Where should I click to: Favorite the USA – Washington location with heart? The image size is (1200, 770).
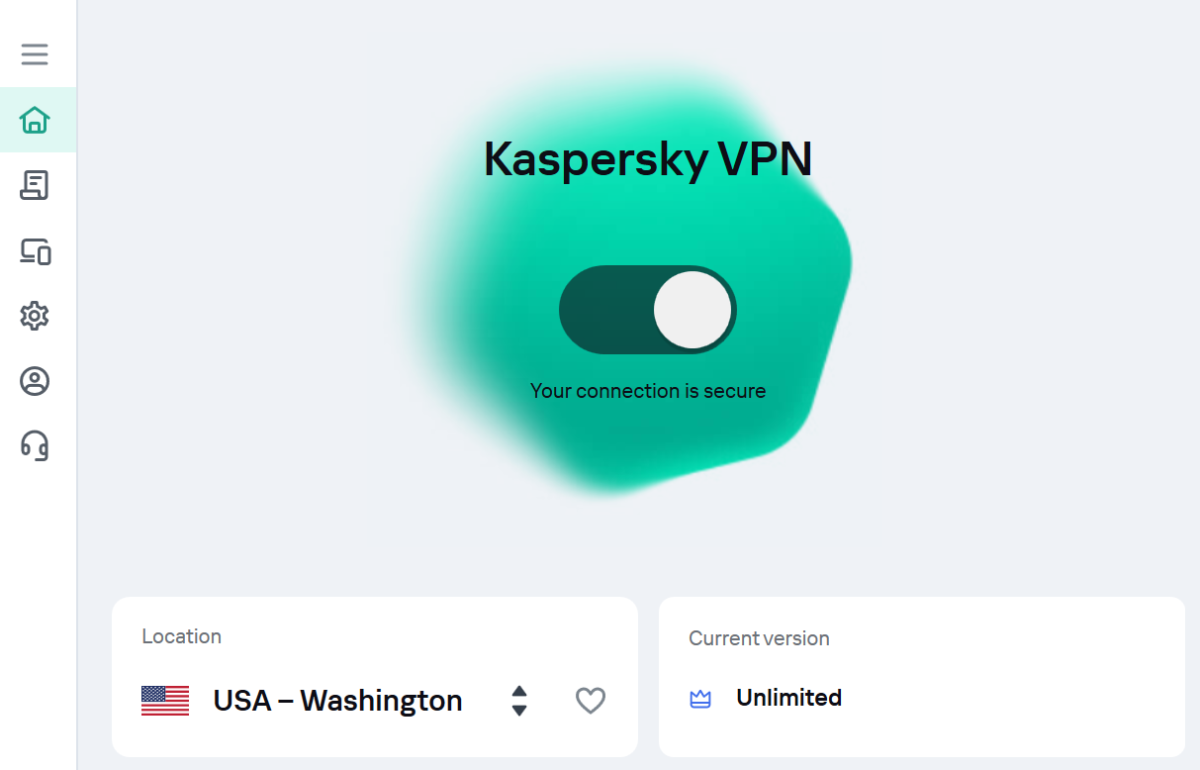(x=590, y=700)
